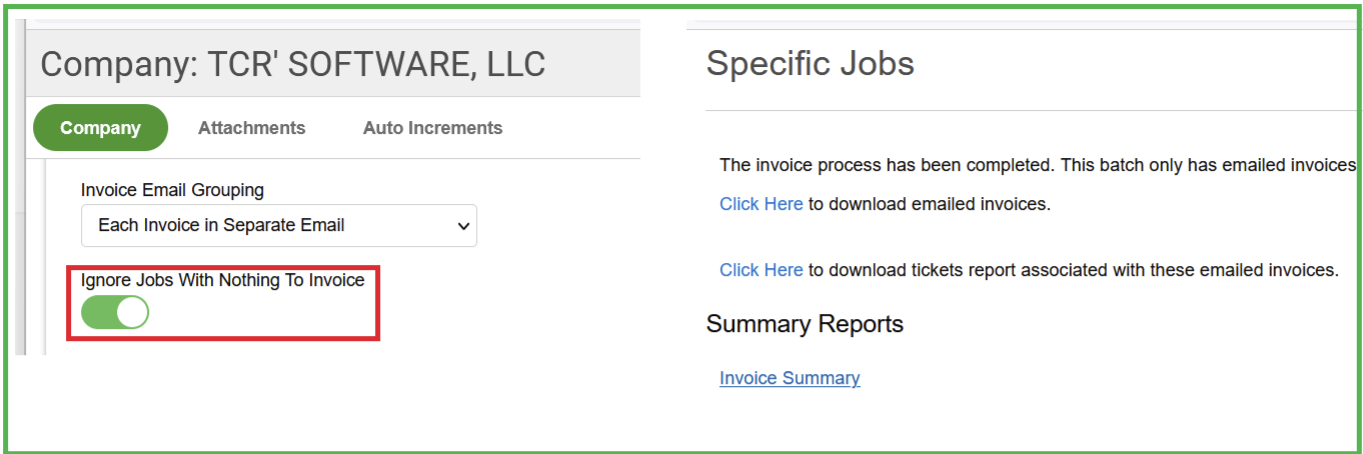Viewport: 1363px width, 454px height.
Task: Click the invoice process completed message
Action: coord(1036,165)
